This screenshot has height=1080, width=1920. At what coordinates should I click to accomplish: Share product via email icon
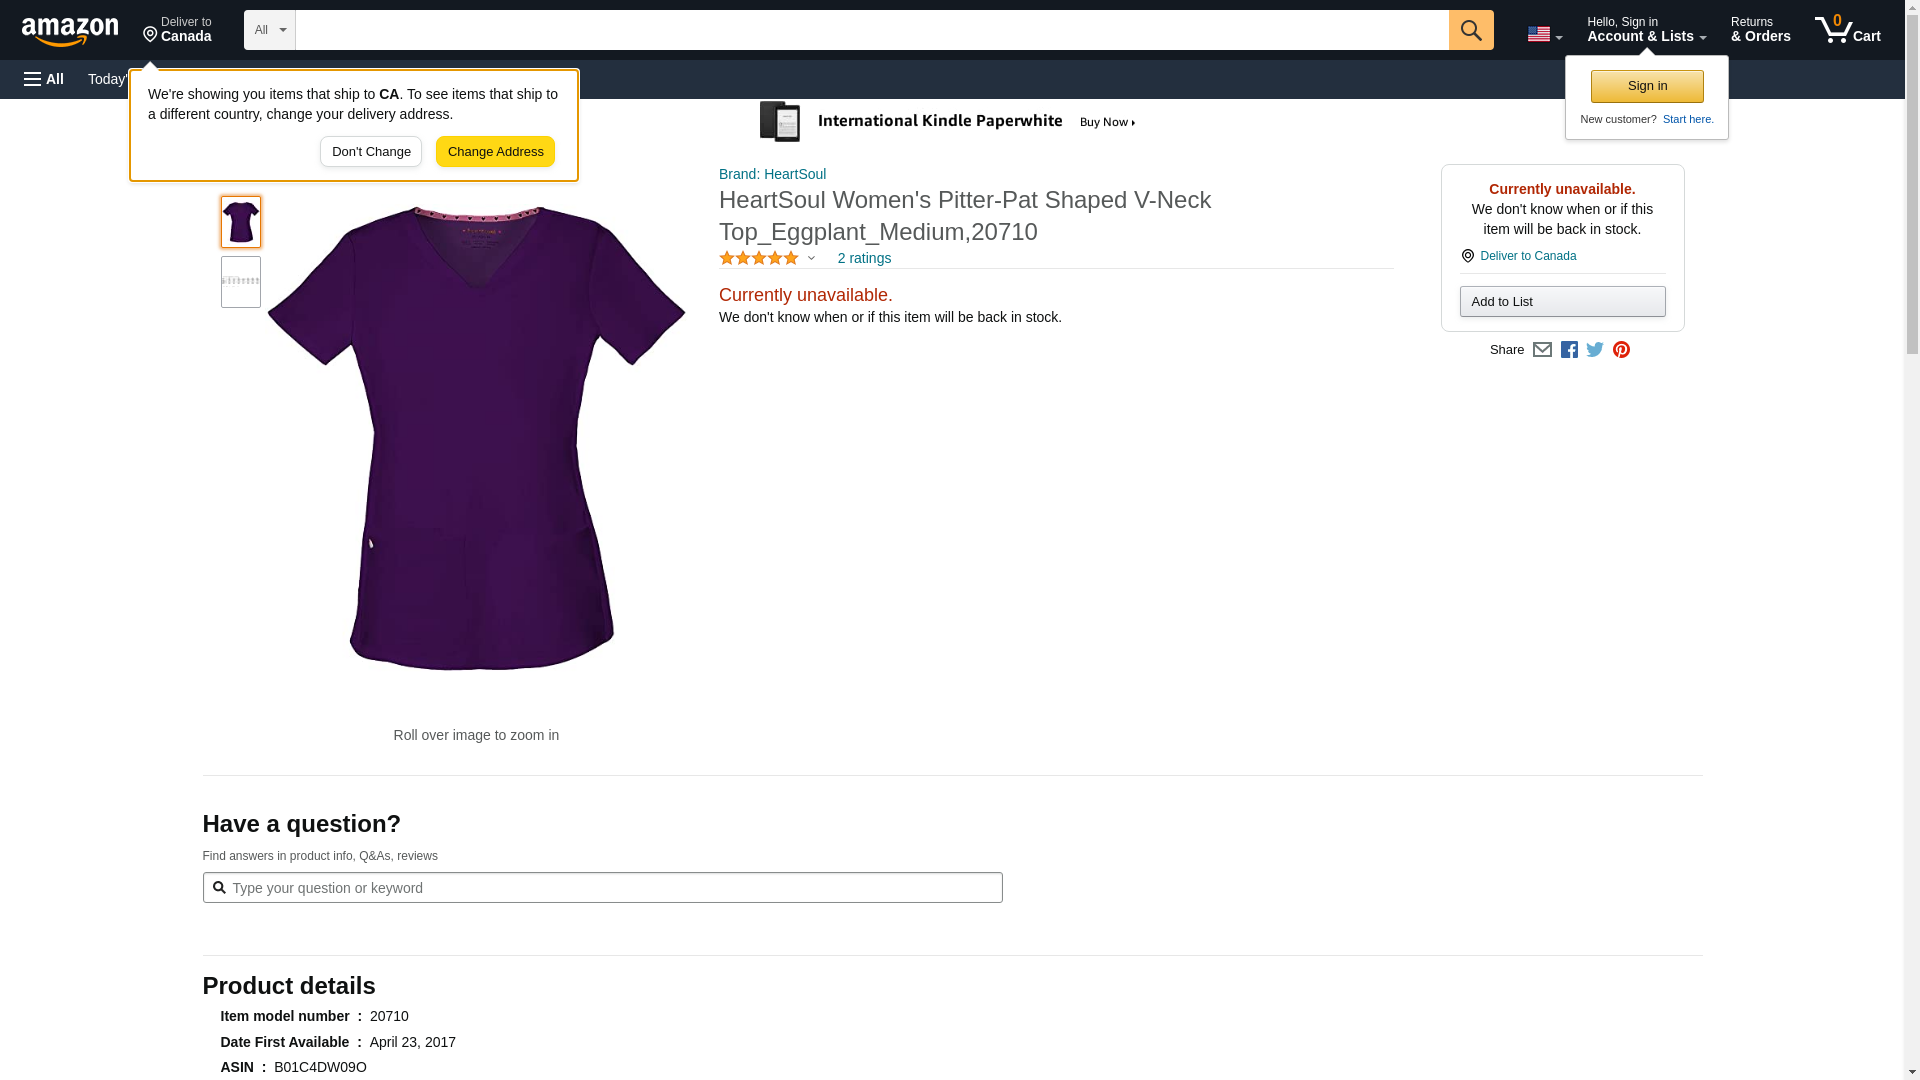1542,350
